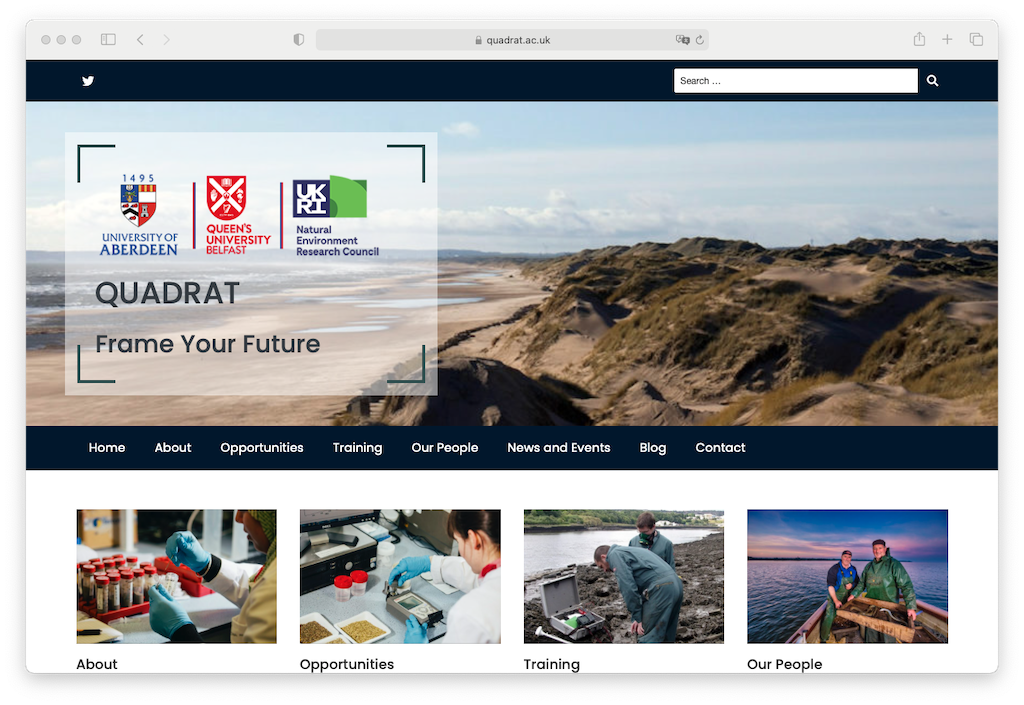Viewport: 1024px width, 705px height.
Task: Click the search magnifier icon
Action: (932, 81)
